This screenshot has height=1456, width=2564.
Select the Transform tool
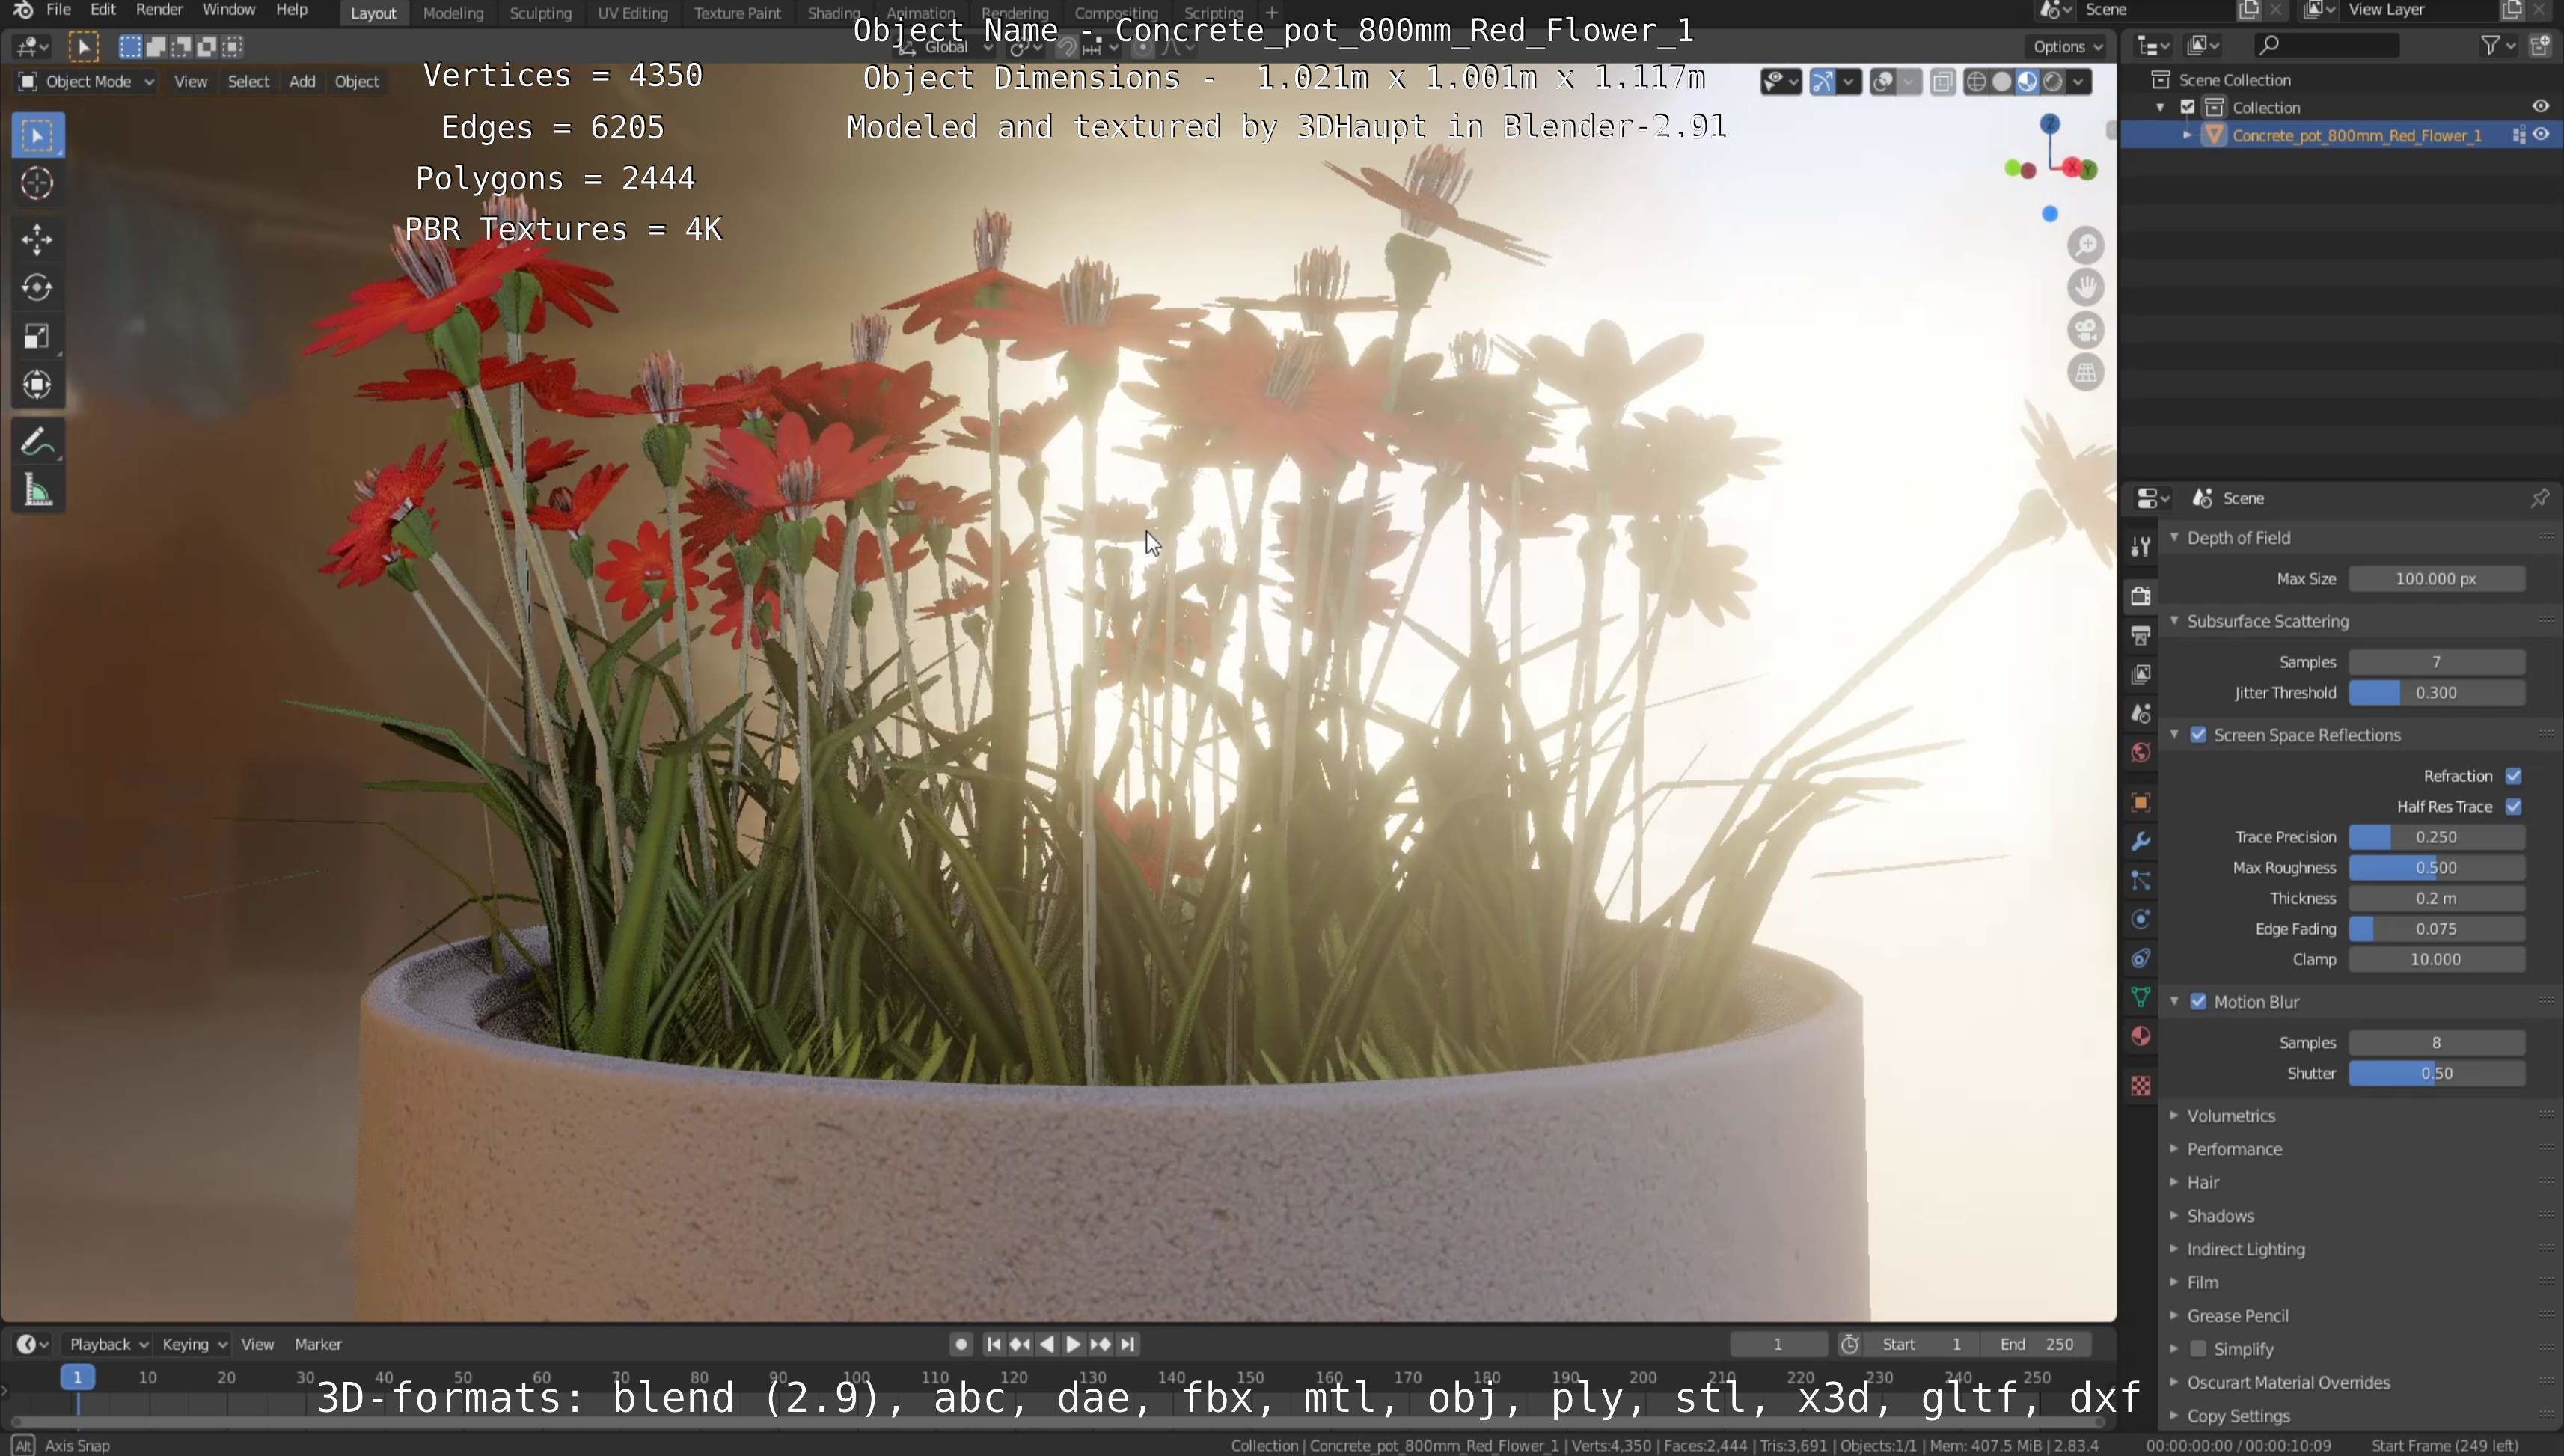(x=37, y=385)
